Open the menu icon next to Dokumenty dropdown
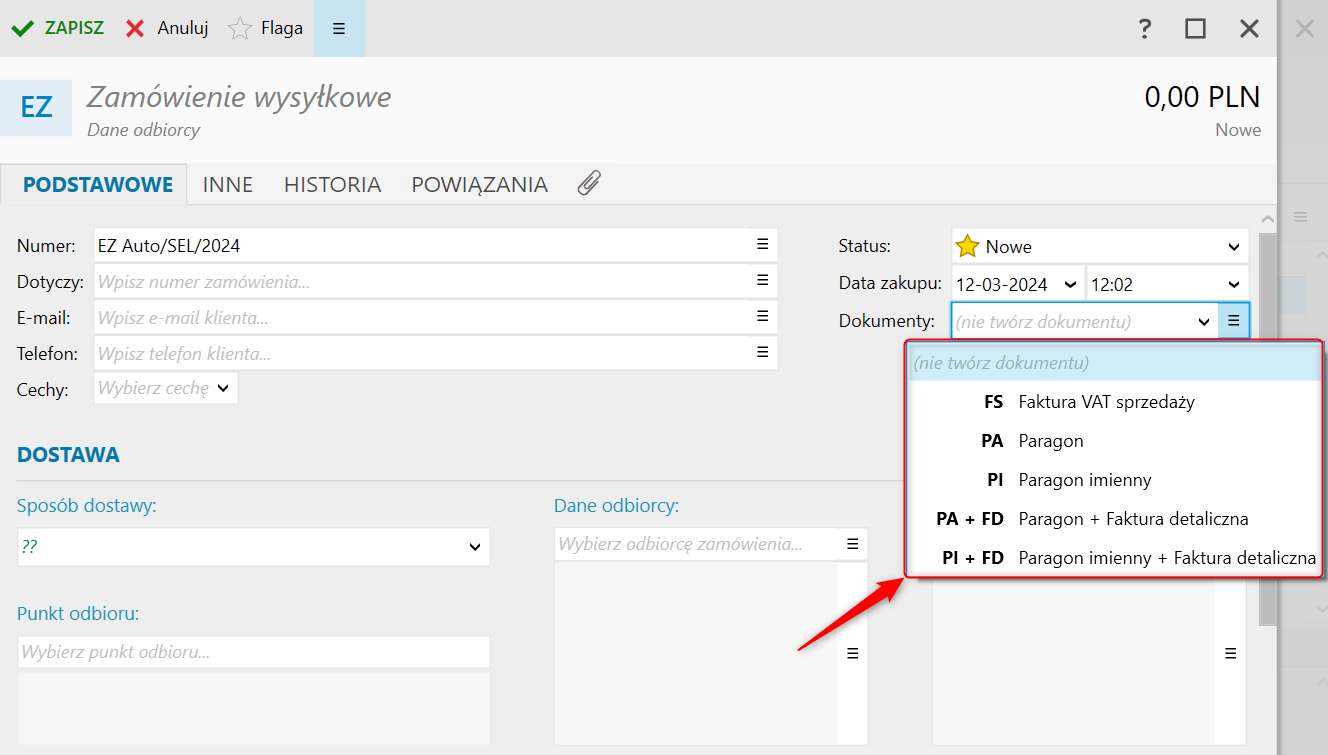The image size is (1328, 755). (x=1233, y=321)
